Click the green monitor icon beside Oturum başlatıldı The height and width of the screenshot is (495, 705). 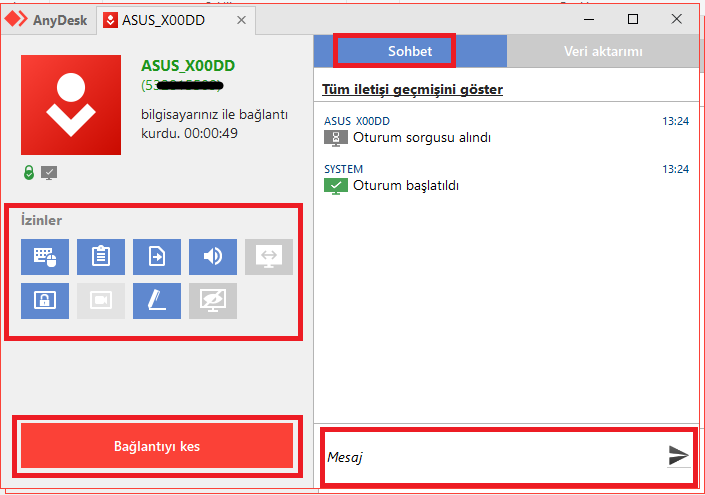(336, 186)
